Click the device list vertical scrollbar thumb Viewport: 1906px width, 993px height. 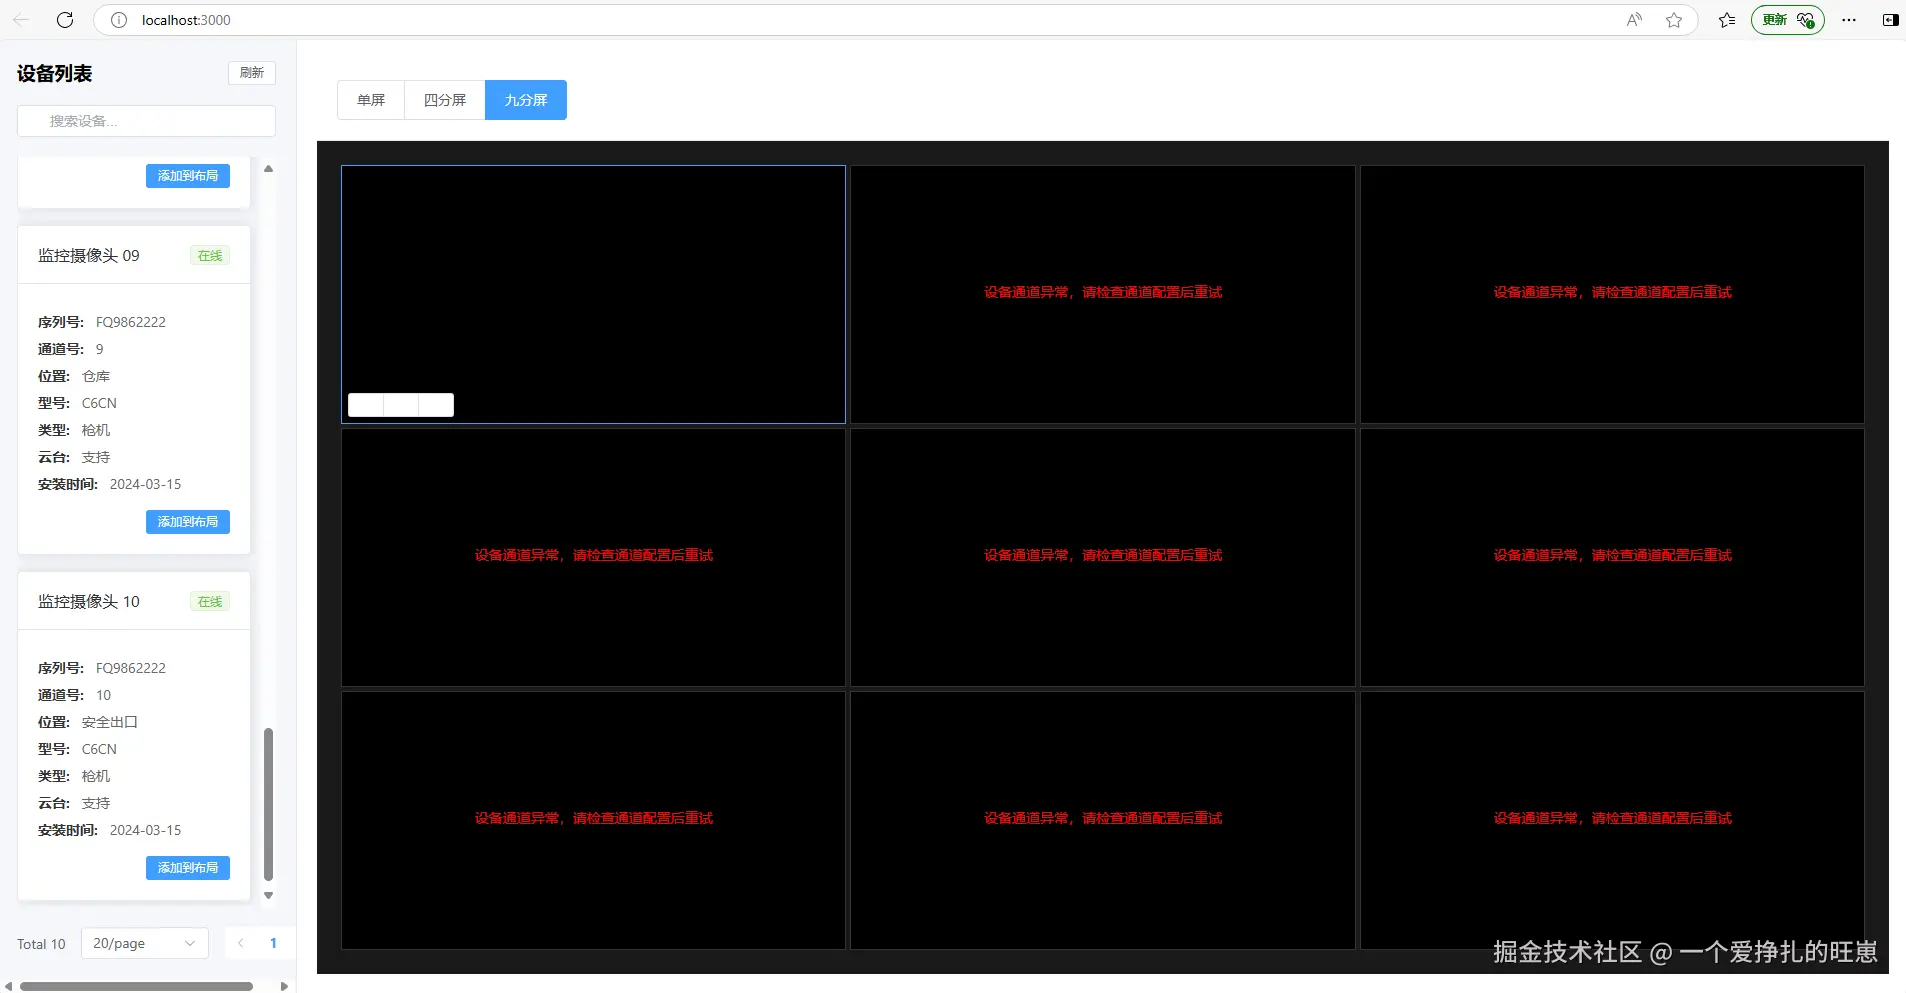268,804
